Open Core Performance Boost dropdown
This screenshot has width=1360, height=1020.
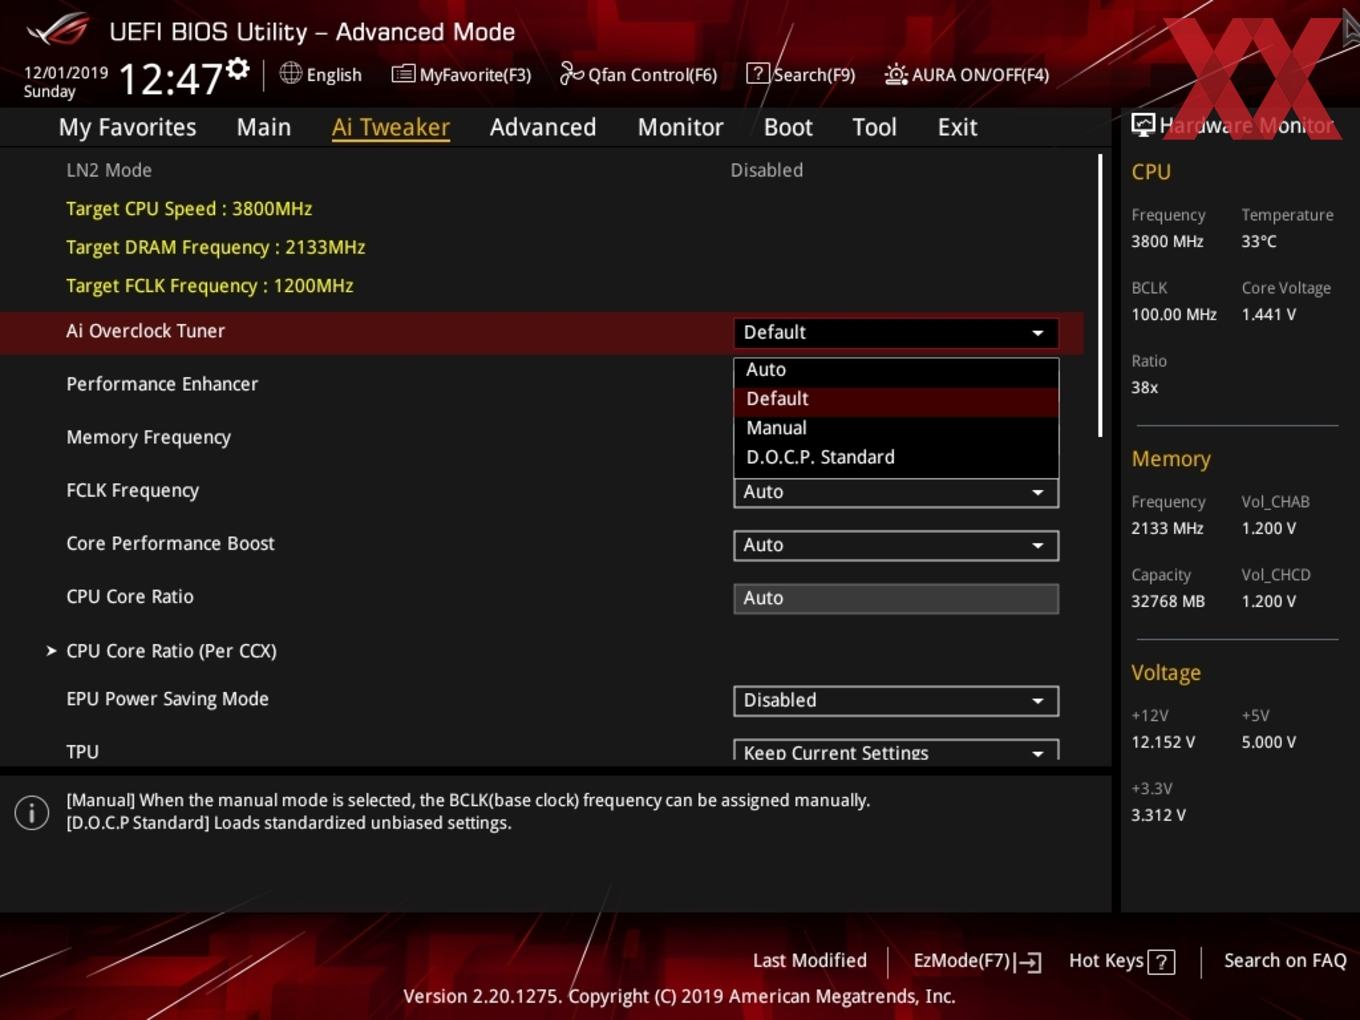[x=896, y=545]
